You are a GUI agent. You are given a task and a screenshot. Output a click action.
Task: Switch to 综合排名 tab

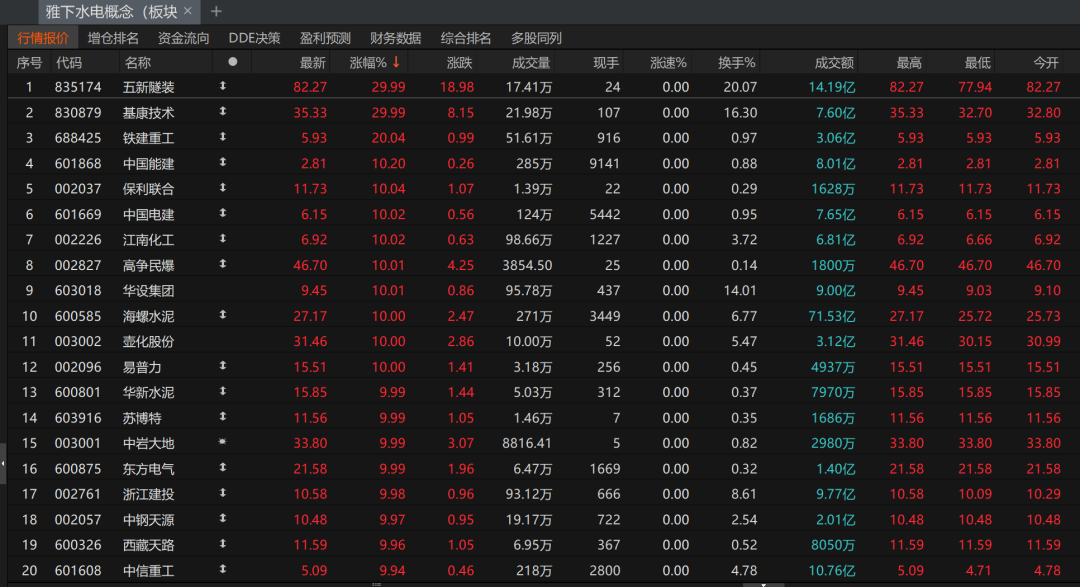tap(466, 38)
